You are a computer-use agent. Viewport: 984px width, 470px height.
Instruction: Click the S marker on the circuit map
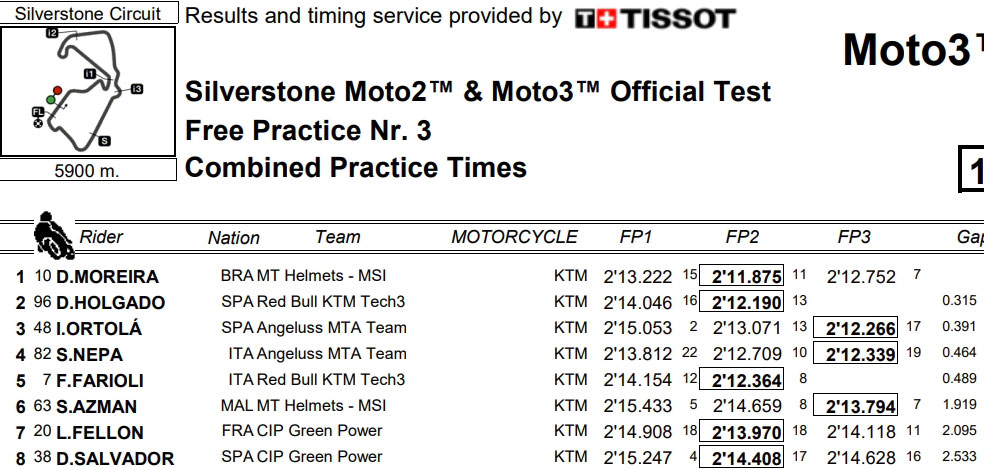pyautogui.click(x=104, y=141)
